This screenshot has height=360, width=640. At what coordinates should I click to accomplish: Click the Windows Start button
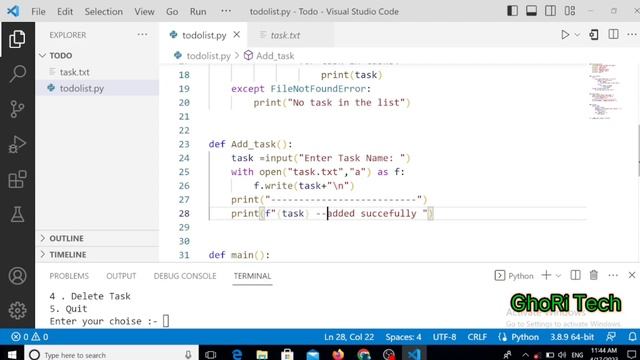point(12,355)
